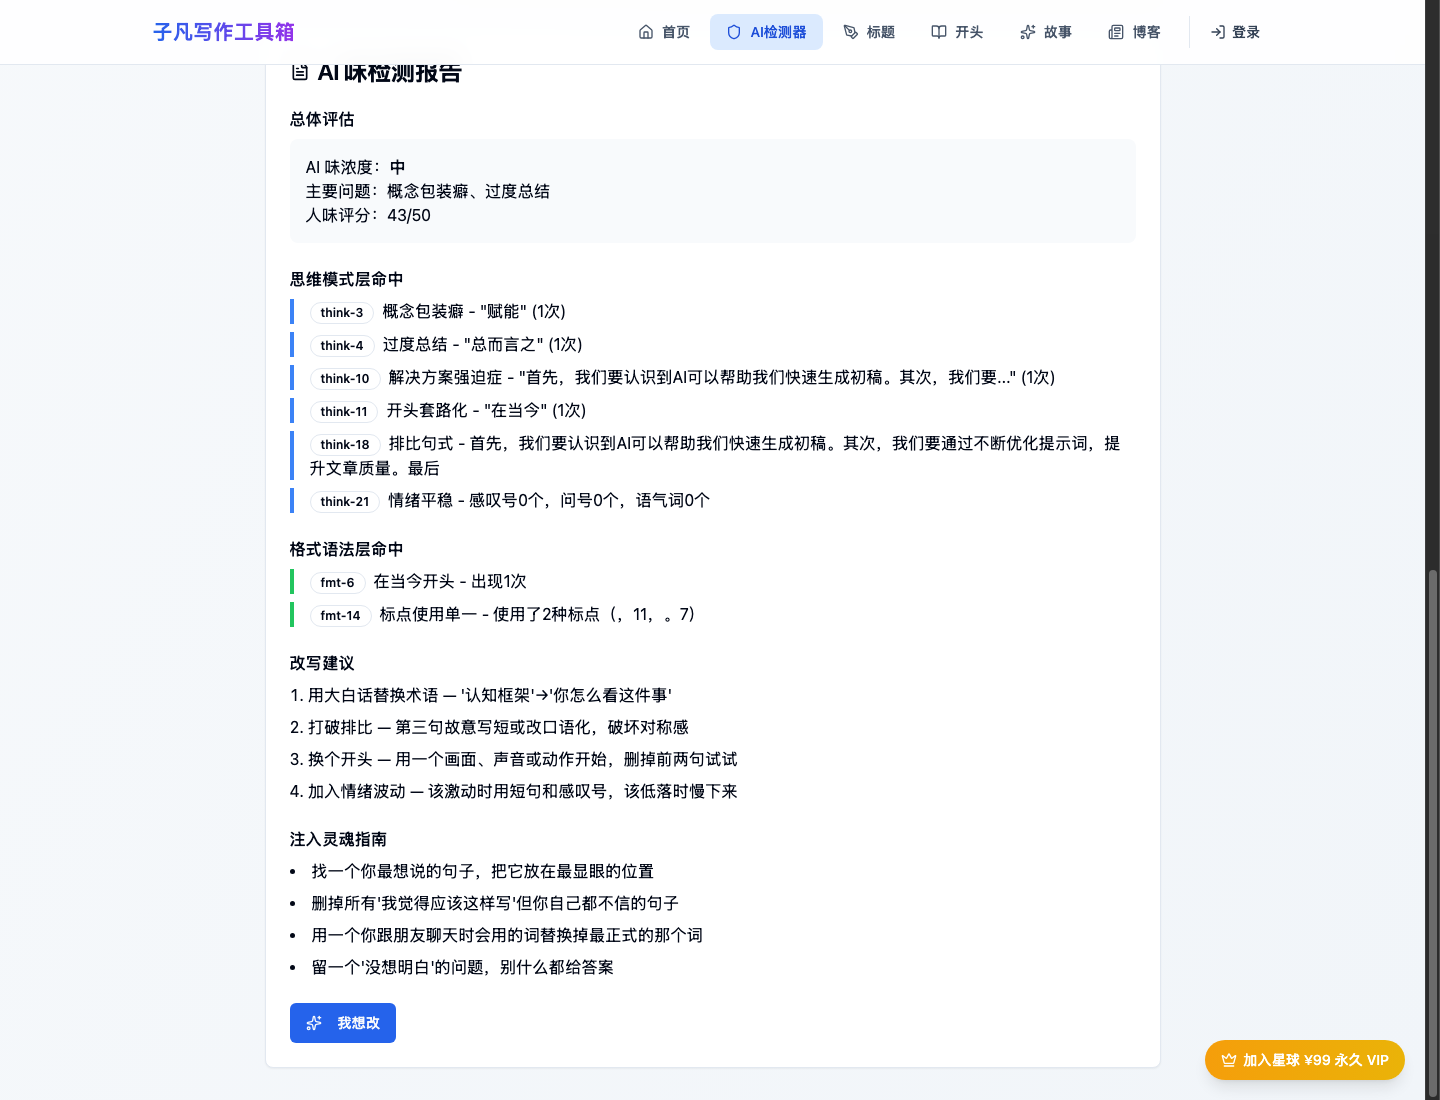Image resolution: width=1440 pixels, height=1100 pixels.
Task: Click the AI 味浓度: 中 line
Action: click(x=356, y=167)
